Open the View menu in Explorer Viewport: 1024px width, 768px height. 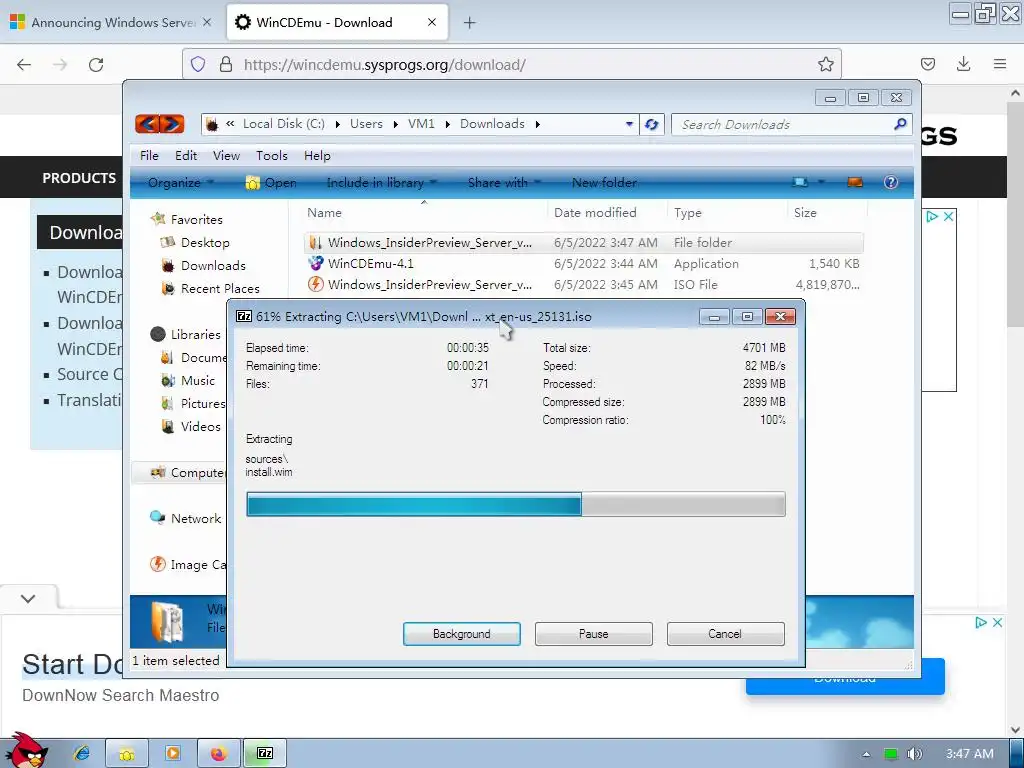coord(226,155)
